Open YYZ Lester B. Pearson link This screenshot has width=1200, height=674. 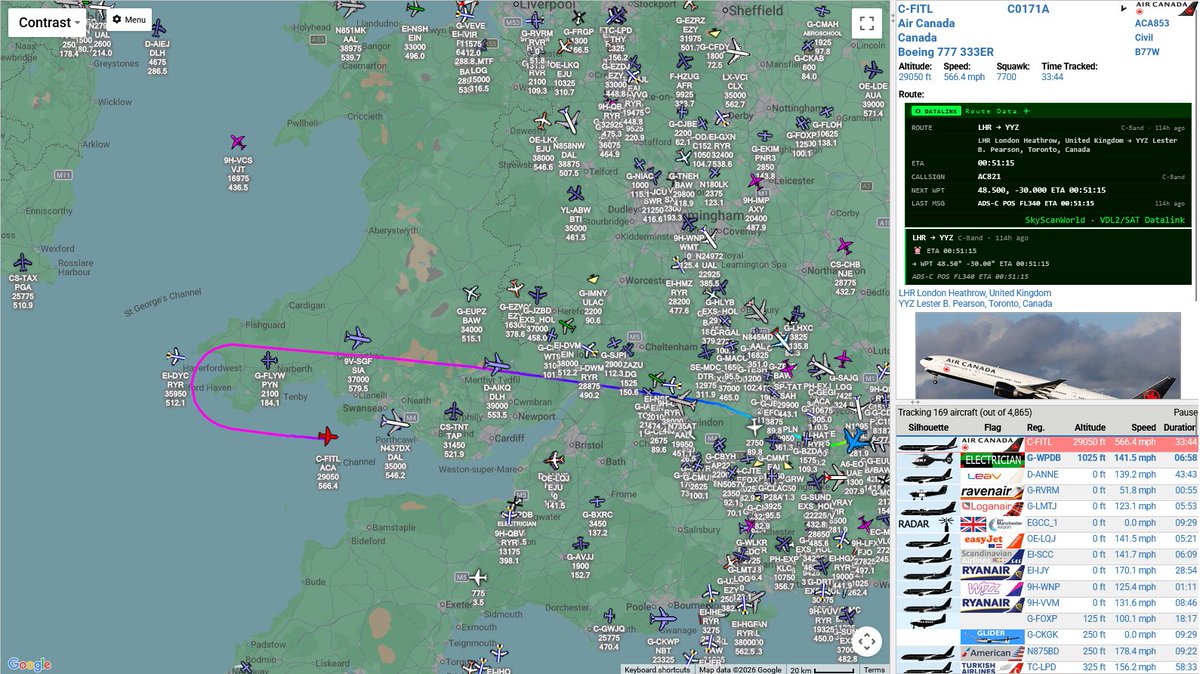(x=975, y=304)
